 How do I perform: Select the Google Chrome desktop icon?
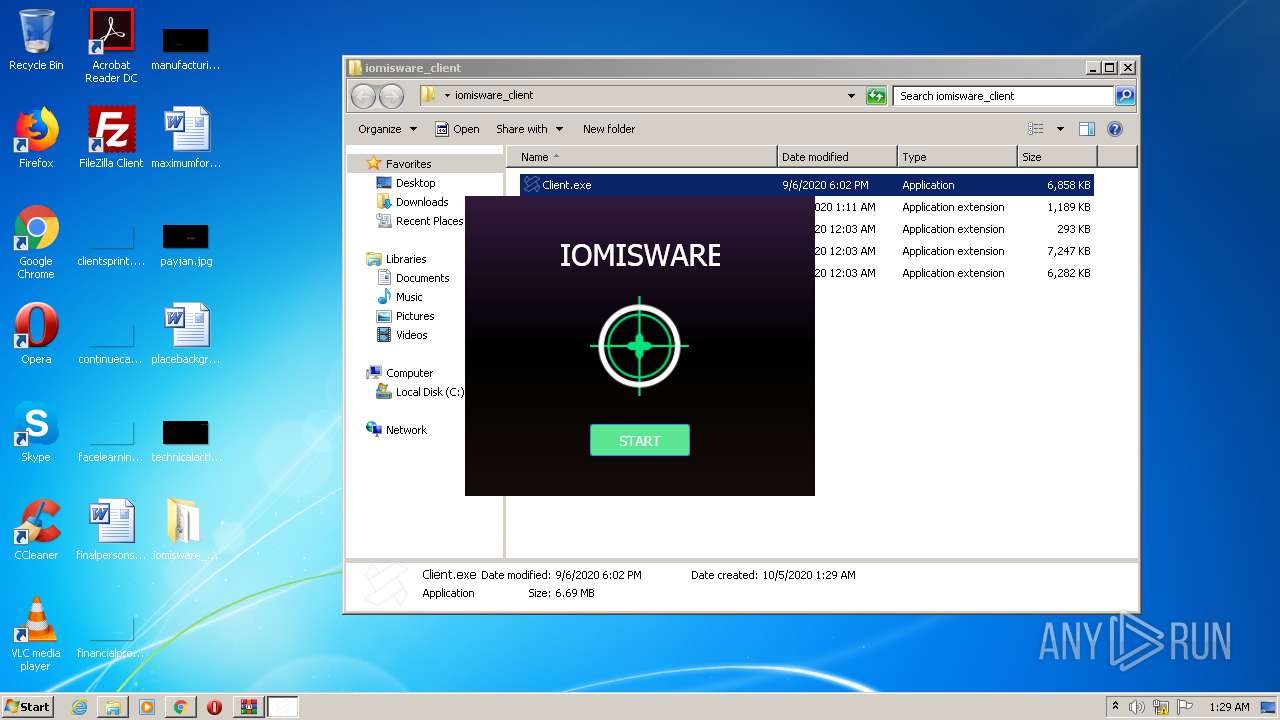click(x=36, y=243)
